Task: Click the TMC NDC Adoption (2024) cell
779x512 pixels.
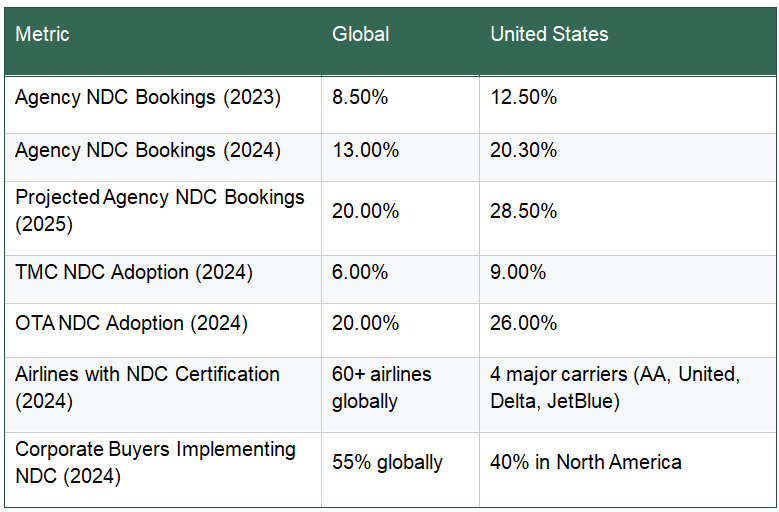Action: pos(134,272)
